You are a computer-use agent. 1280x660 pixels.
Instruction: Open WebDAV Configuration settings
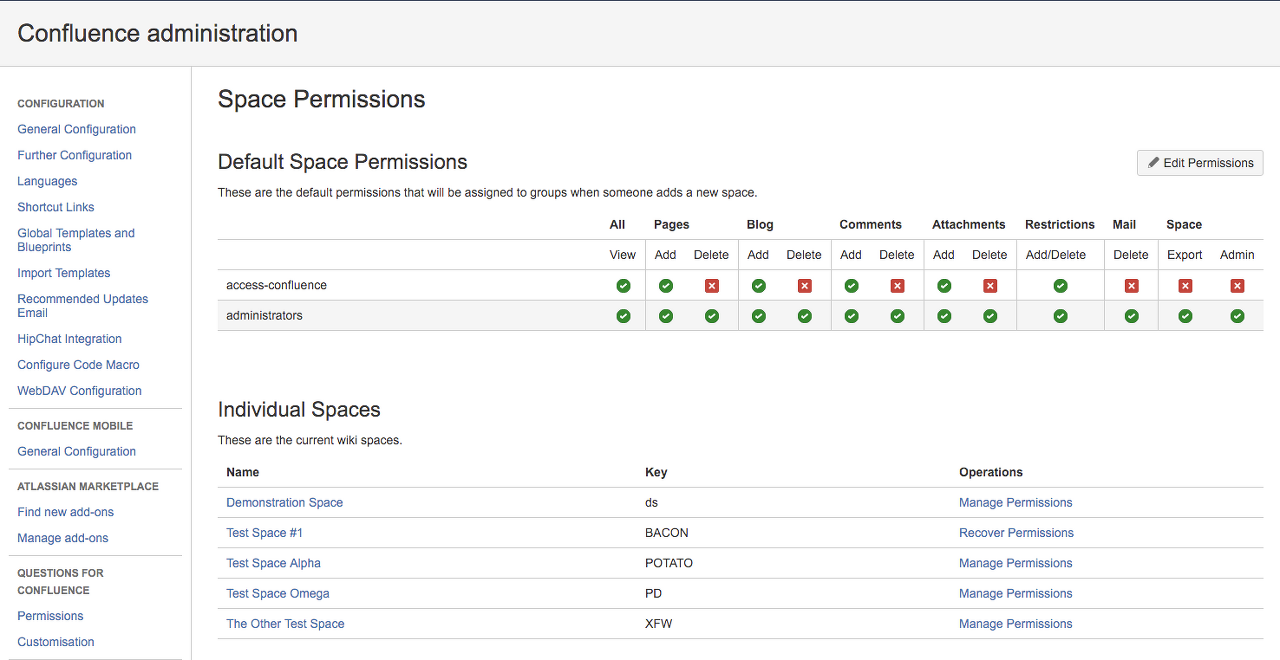pyautogui.click(x=79, y=391)
